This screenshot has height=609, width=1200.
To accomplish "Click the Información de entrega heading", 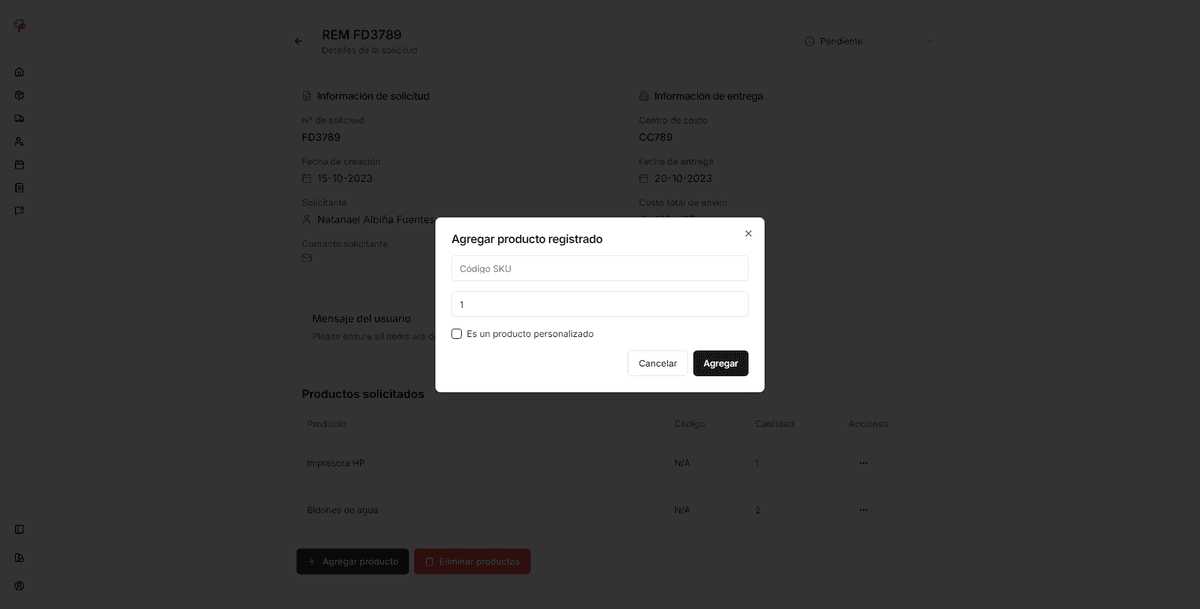I will click(x=709, y=96).
